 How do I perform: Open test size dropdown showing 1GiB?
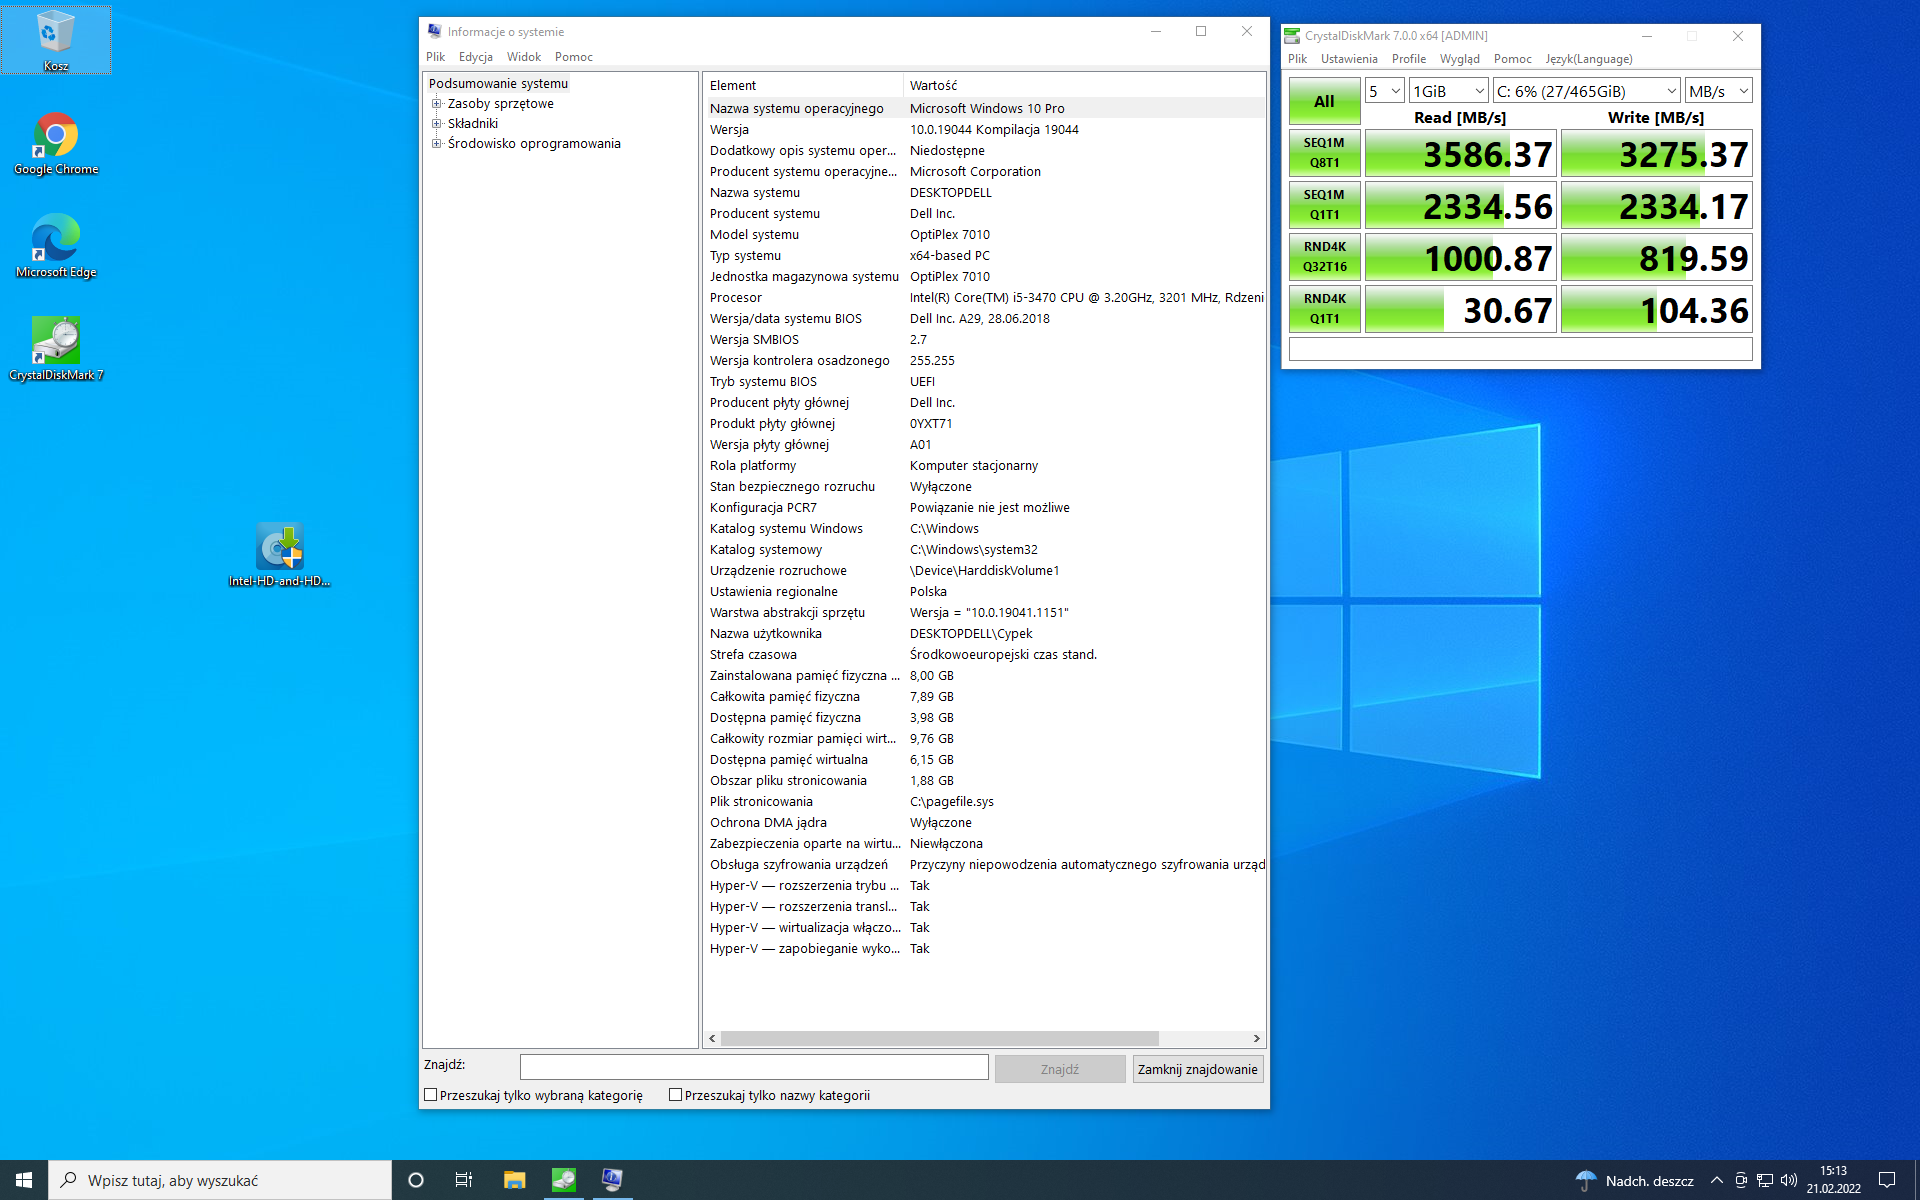[x=1448, y=91]
